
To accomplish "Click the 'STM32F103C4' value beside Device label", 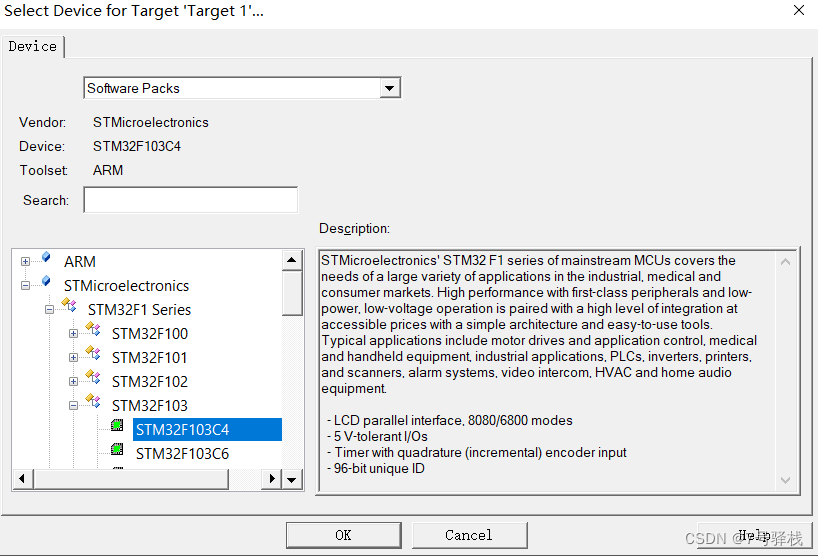I will pyautogui.click(x=137, y=146).
